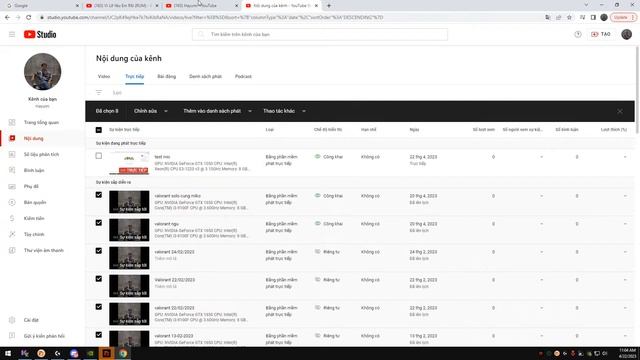This screenshot has height=360, width=640.
Task: Bookmark this page with the star icon
Action: (569, 17)
